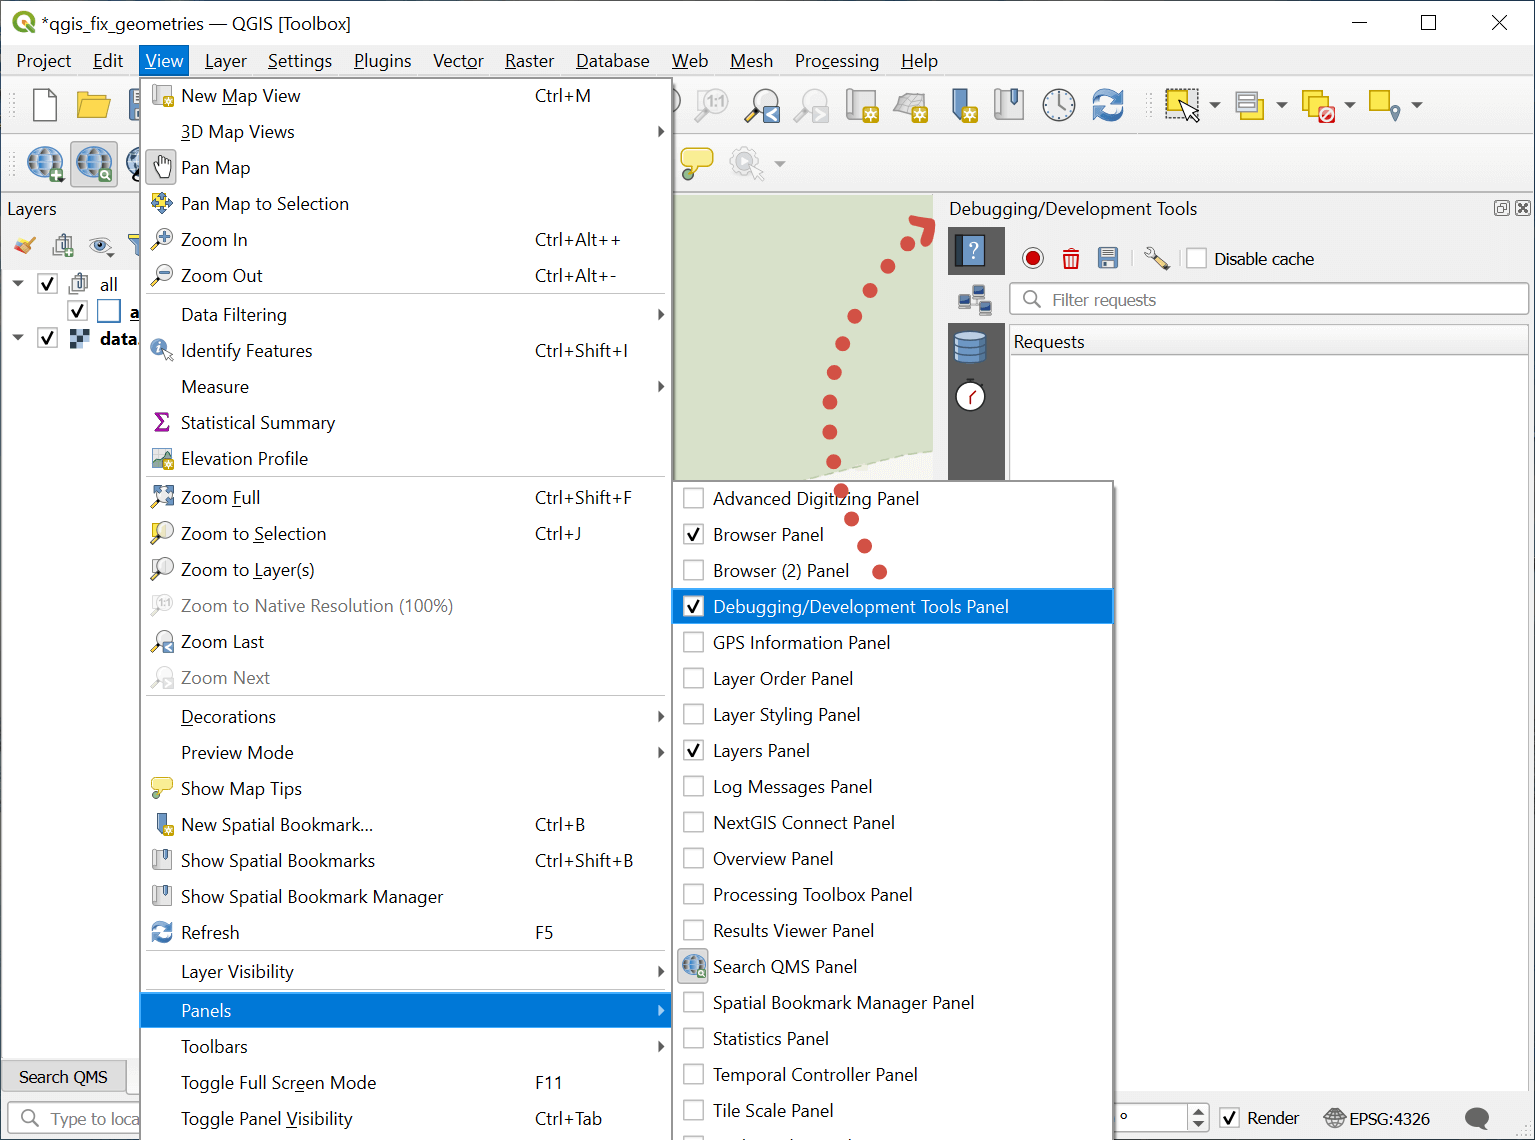Select Zoom Full from the View menu
1535x1140 pixels.
[220, 498]
